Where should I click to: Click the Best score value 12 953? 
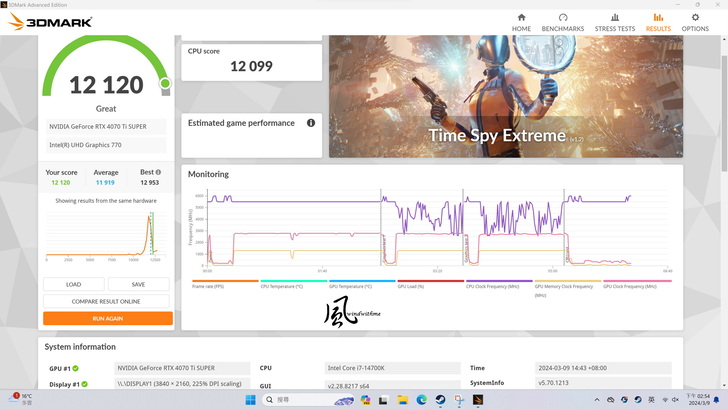pyautogui.click(x=150, y=182)
